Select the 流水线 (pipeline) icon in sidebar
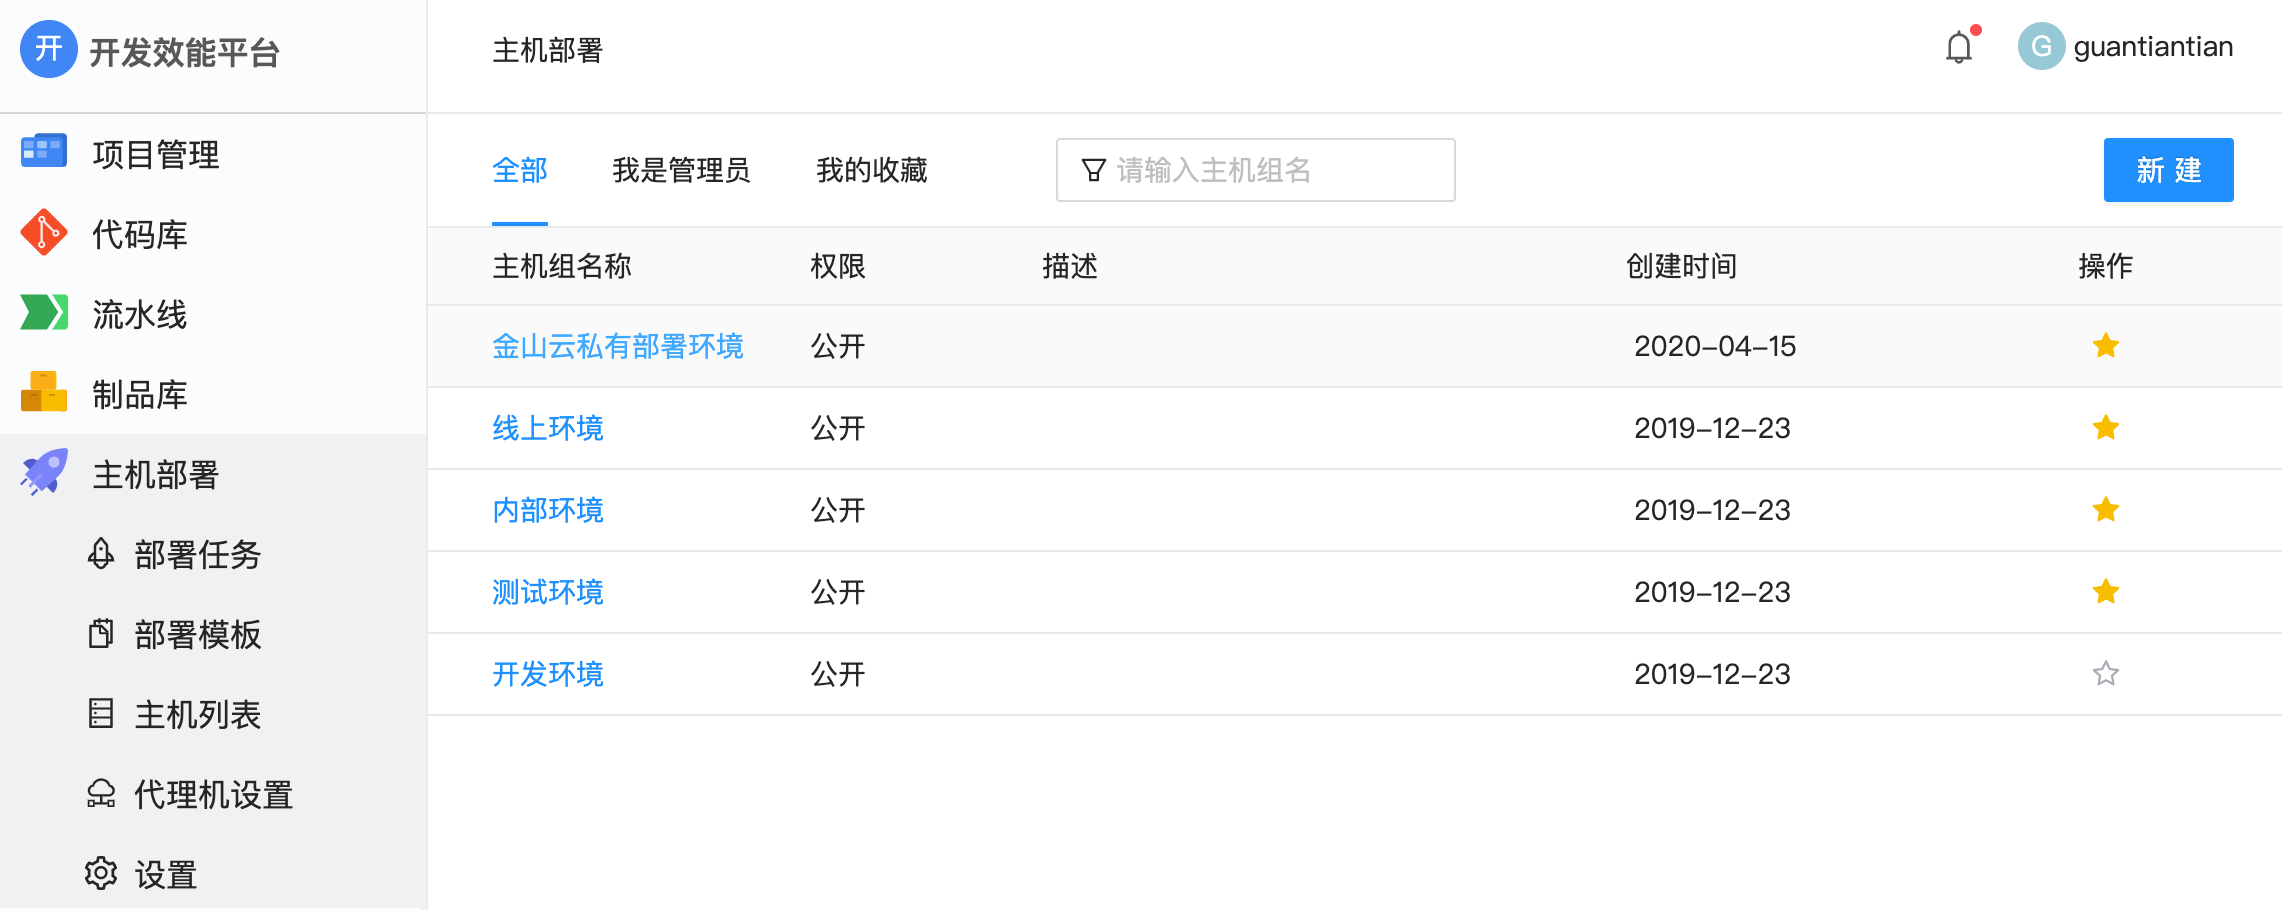 coord(44,313)
